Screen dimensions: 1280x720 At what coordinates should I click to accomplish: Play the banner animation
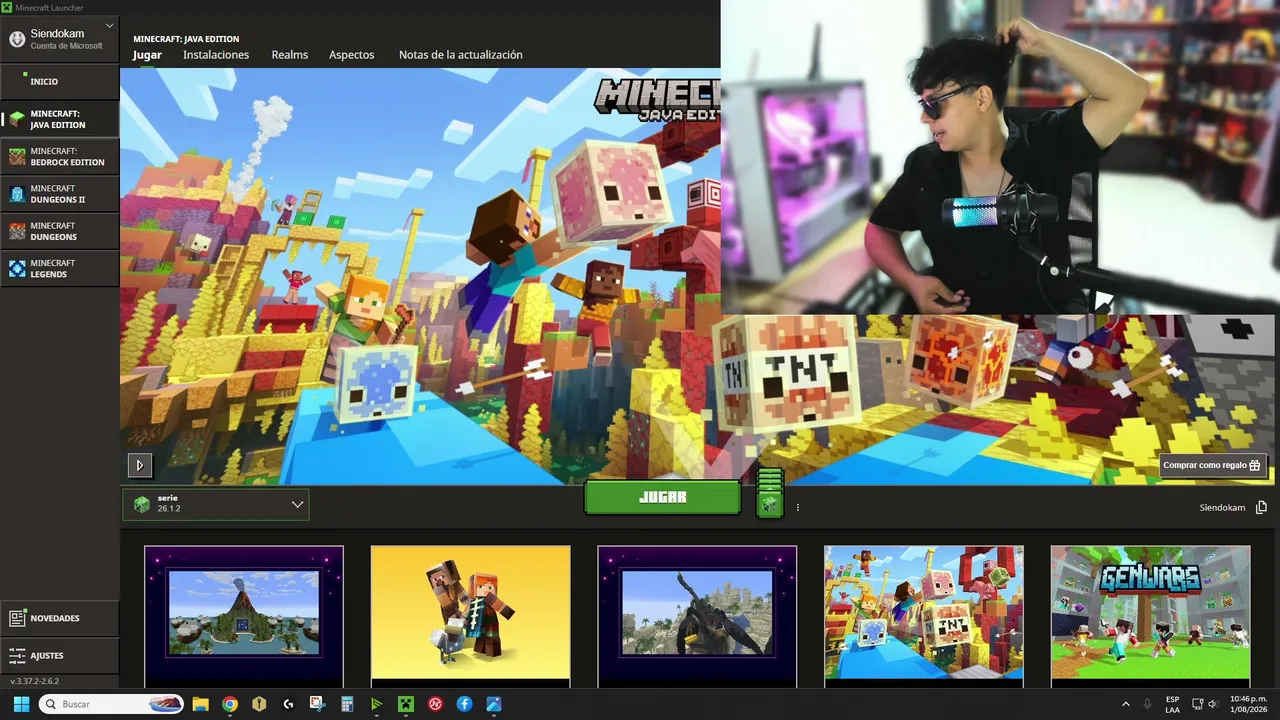point(139,464)
